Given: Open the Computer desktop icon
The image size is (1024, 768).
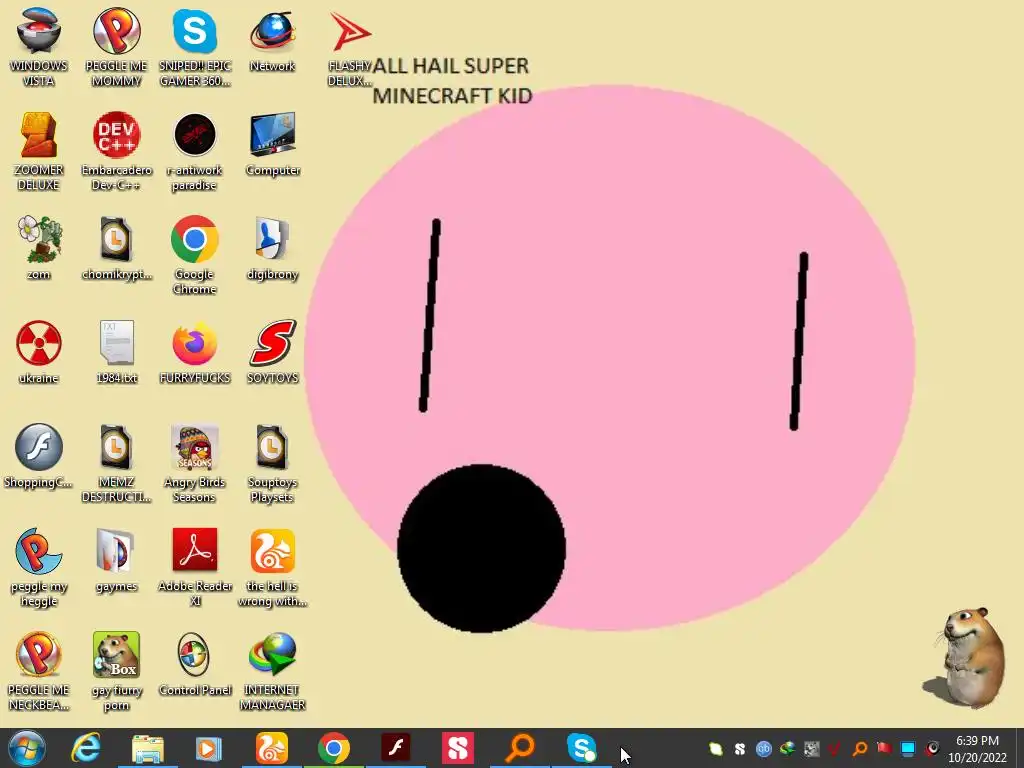Looking at the screenshot, I should (x=272, y=144).
